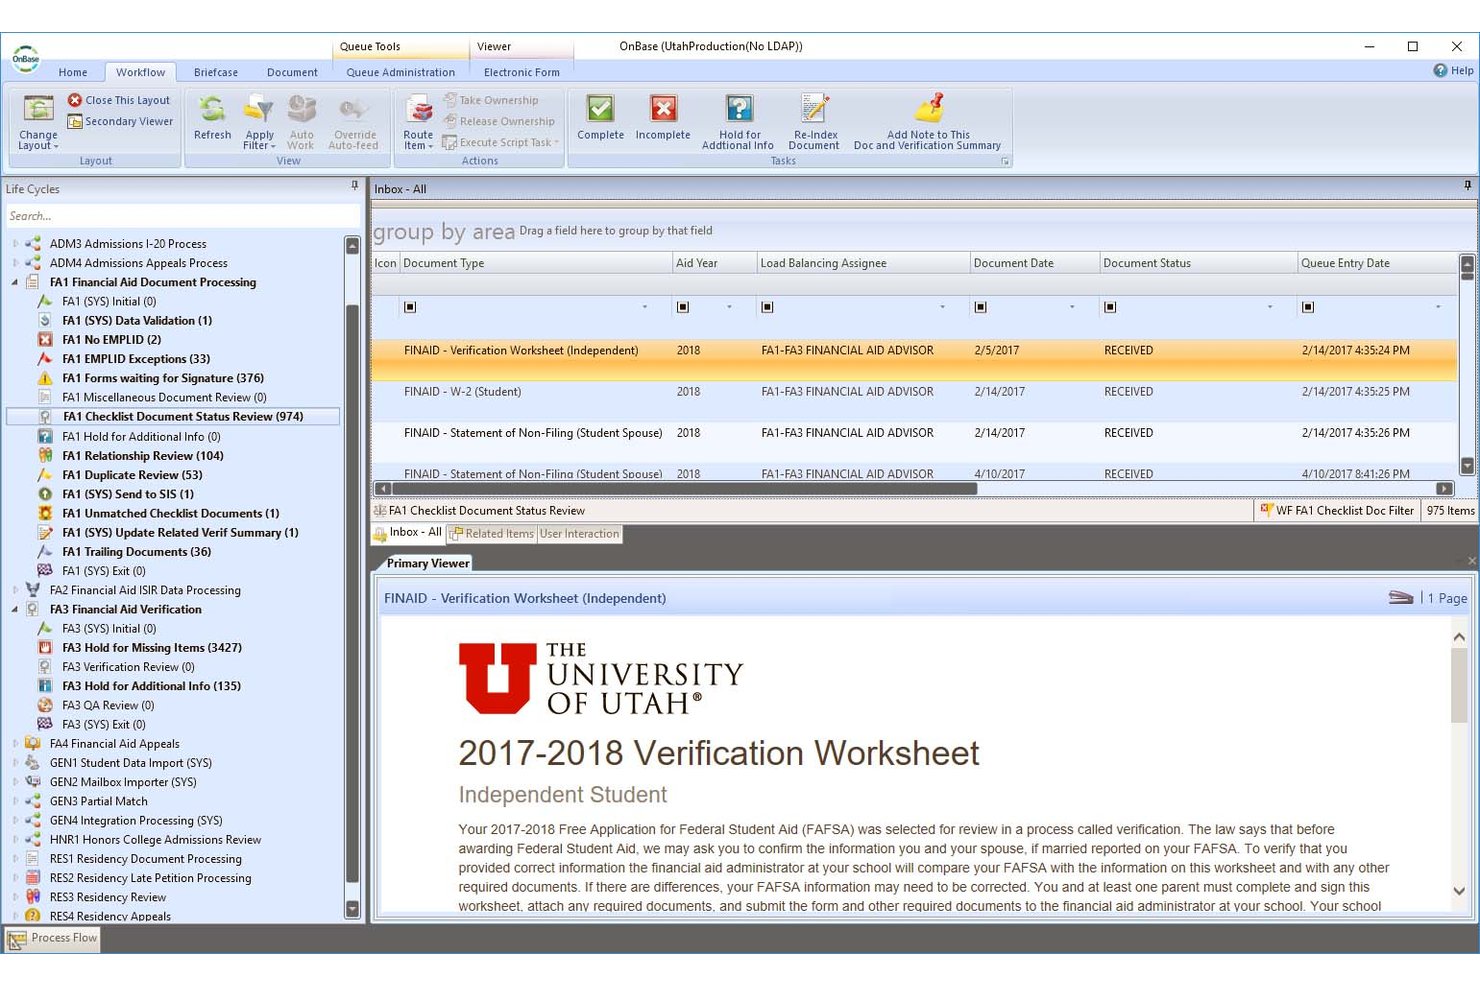
Task: Click WF FA1 Checklist Doc Filter
Action: pos(1336,510)
